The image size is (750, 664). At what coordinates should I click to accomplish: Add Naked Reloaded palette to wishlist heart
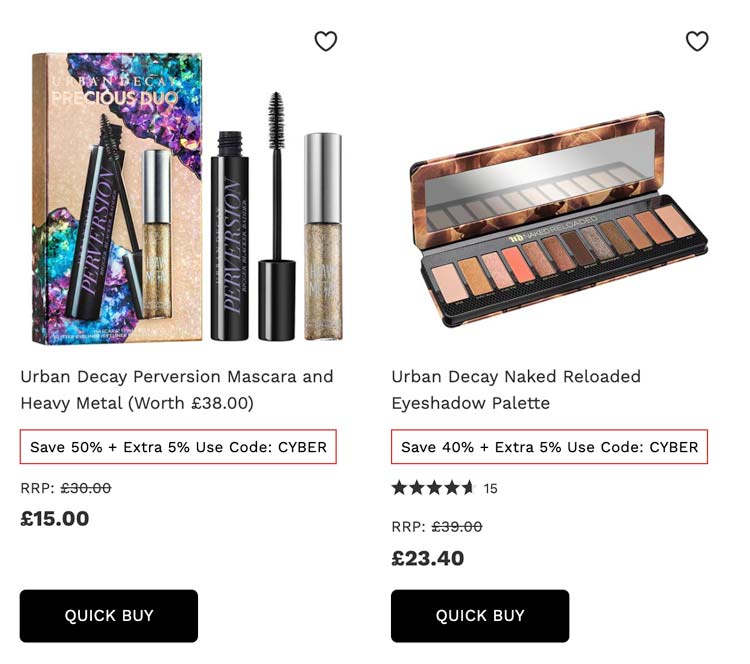click(697, 41)
